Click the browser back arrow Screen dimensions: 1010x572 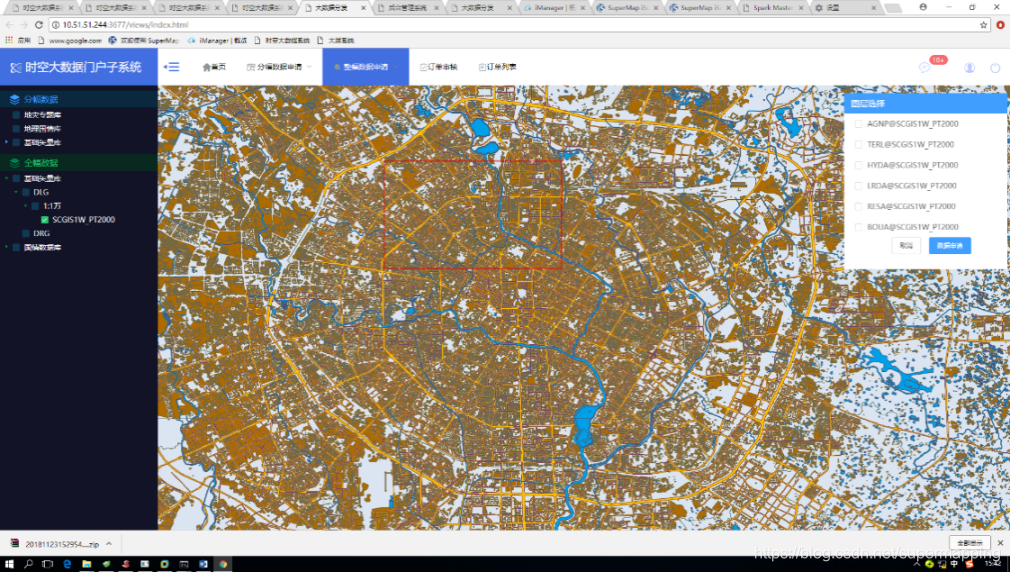coord(9,24)
